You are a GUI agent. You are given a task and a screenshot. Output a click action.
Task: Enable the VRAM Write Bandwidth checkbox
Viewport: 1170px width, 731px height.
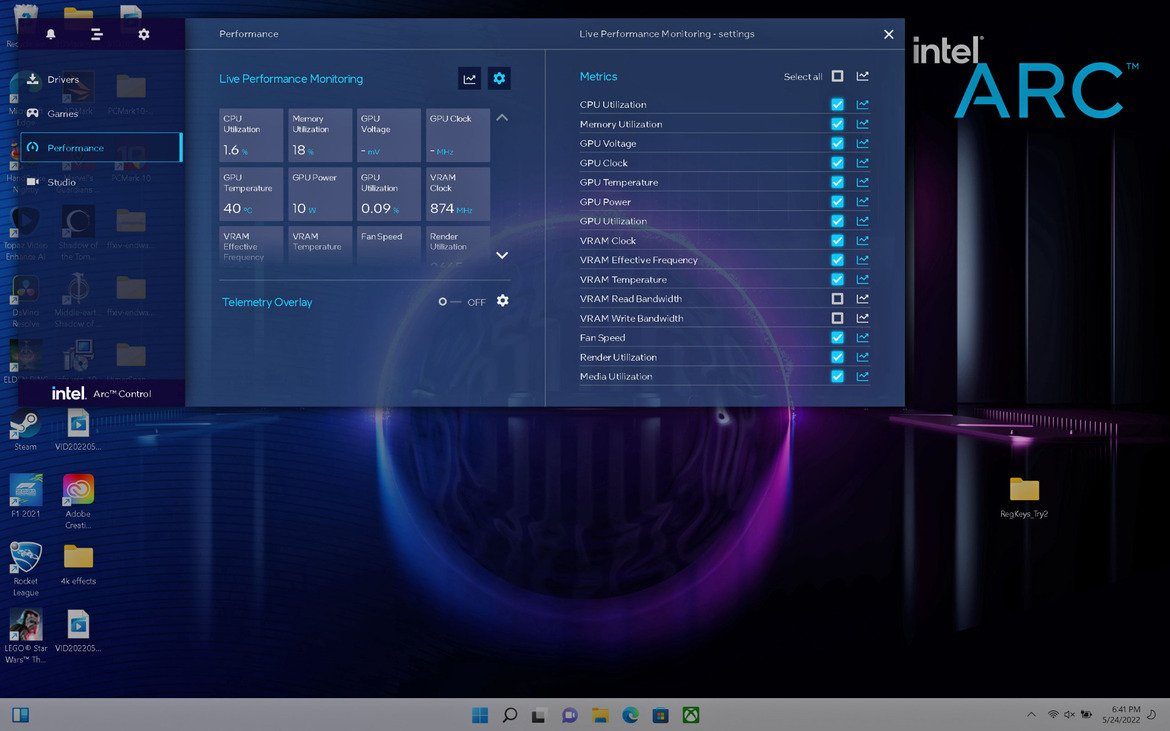click(837, 318)
